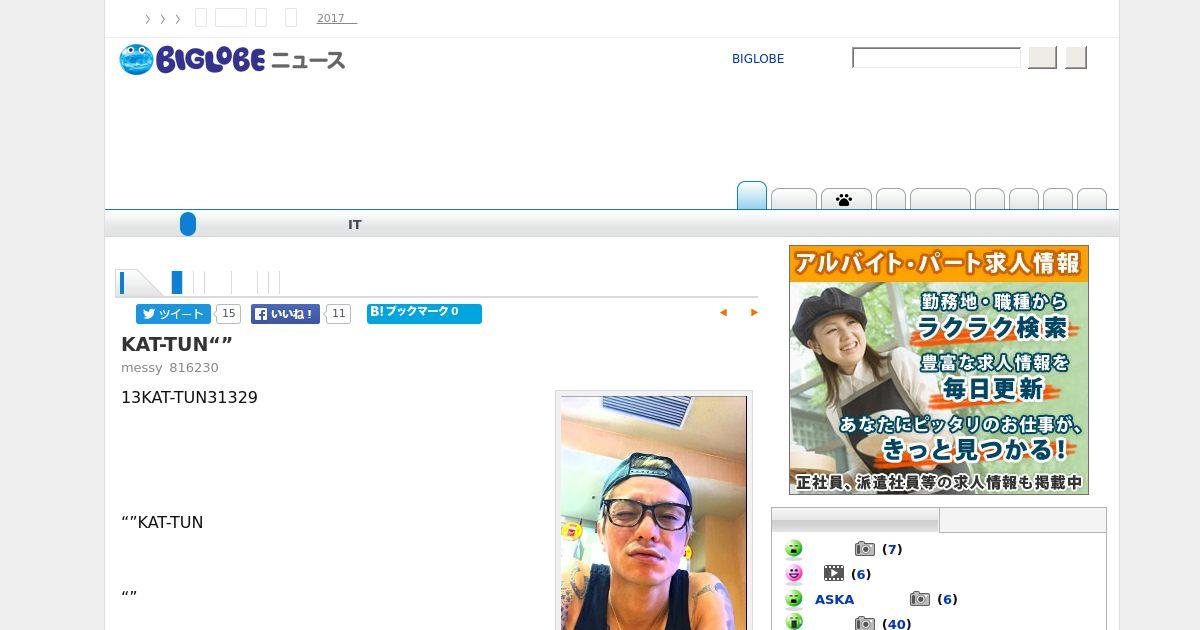This screenshot has width=1200, height=630.
Task: Open the last category tab at the right end
Action: (x=1092, y=199)
